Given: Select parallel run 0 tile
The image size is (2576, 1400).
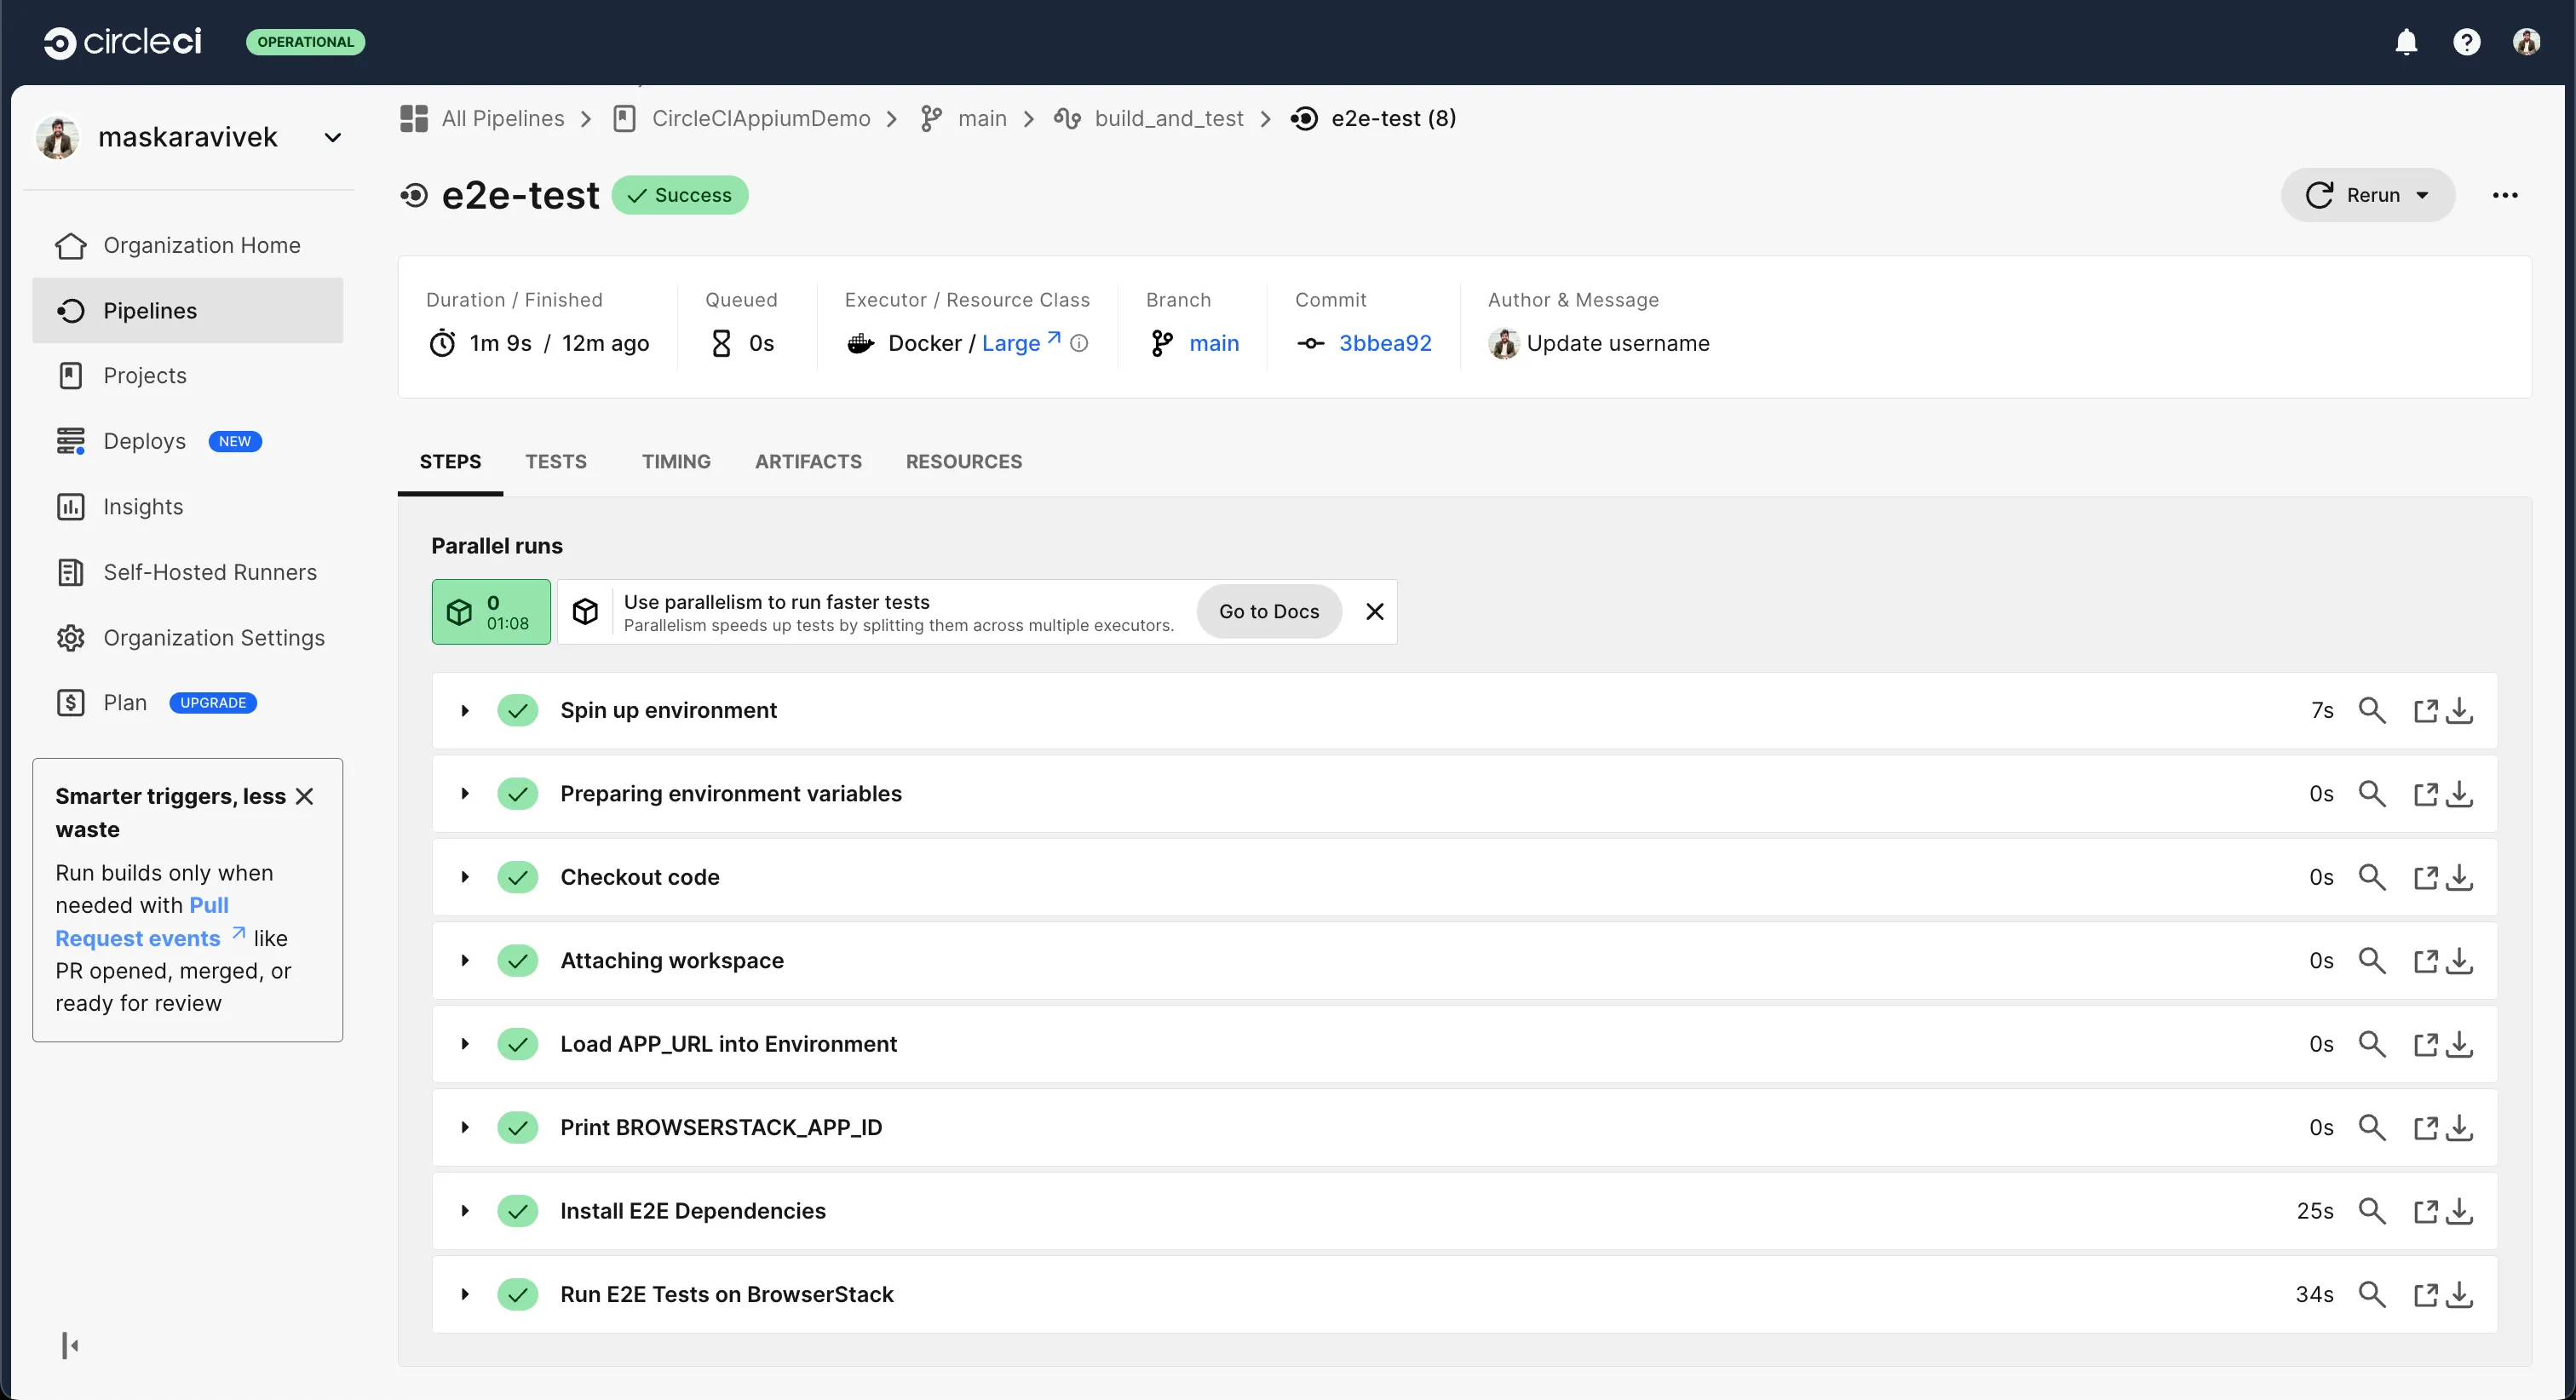Looking at the screenshot, I should (491, 612).
